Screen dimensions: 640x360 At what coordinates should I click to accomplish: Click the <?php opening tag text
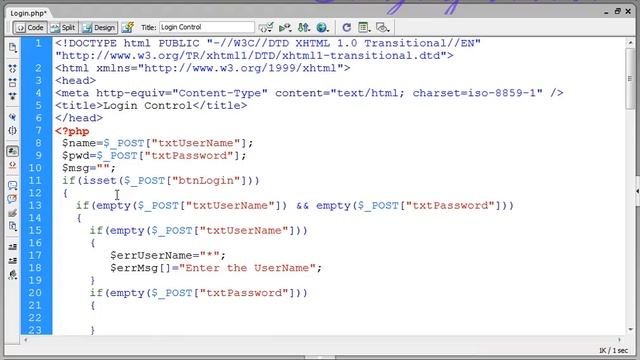click(72, 131)
